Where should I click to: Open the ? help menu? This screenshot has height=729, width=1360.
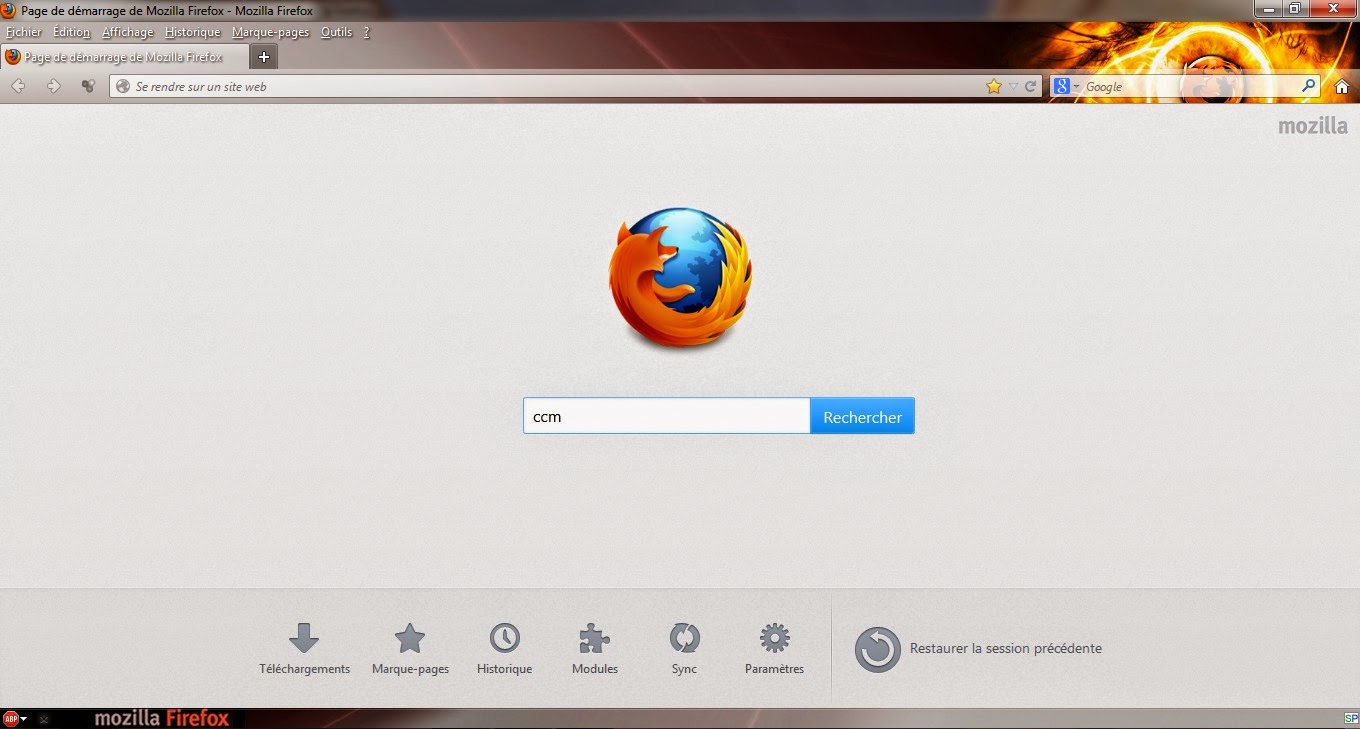point(367,32)
